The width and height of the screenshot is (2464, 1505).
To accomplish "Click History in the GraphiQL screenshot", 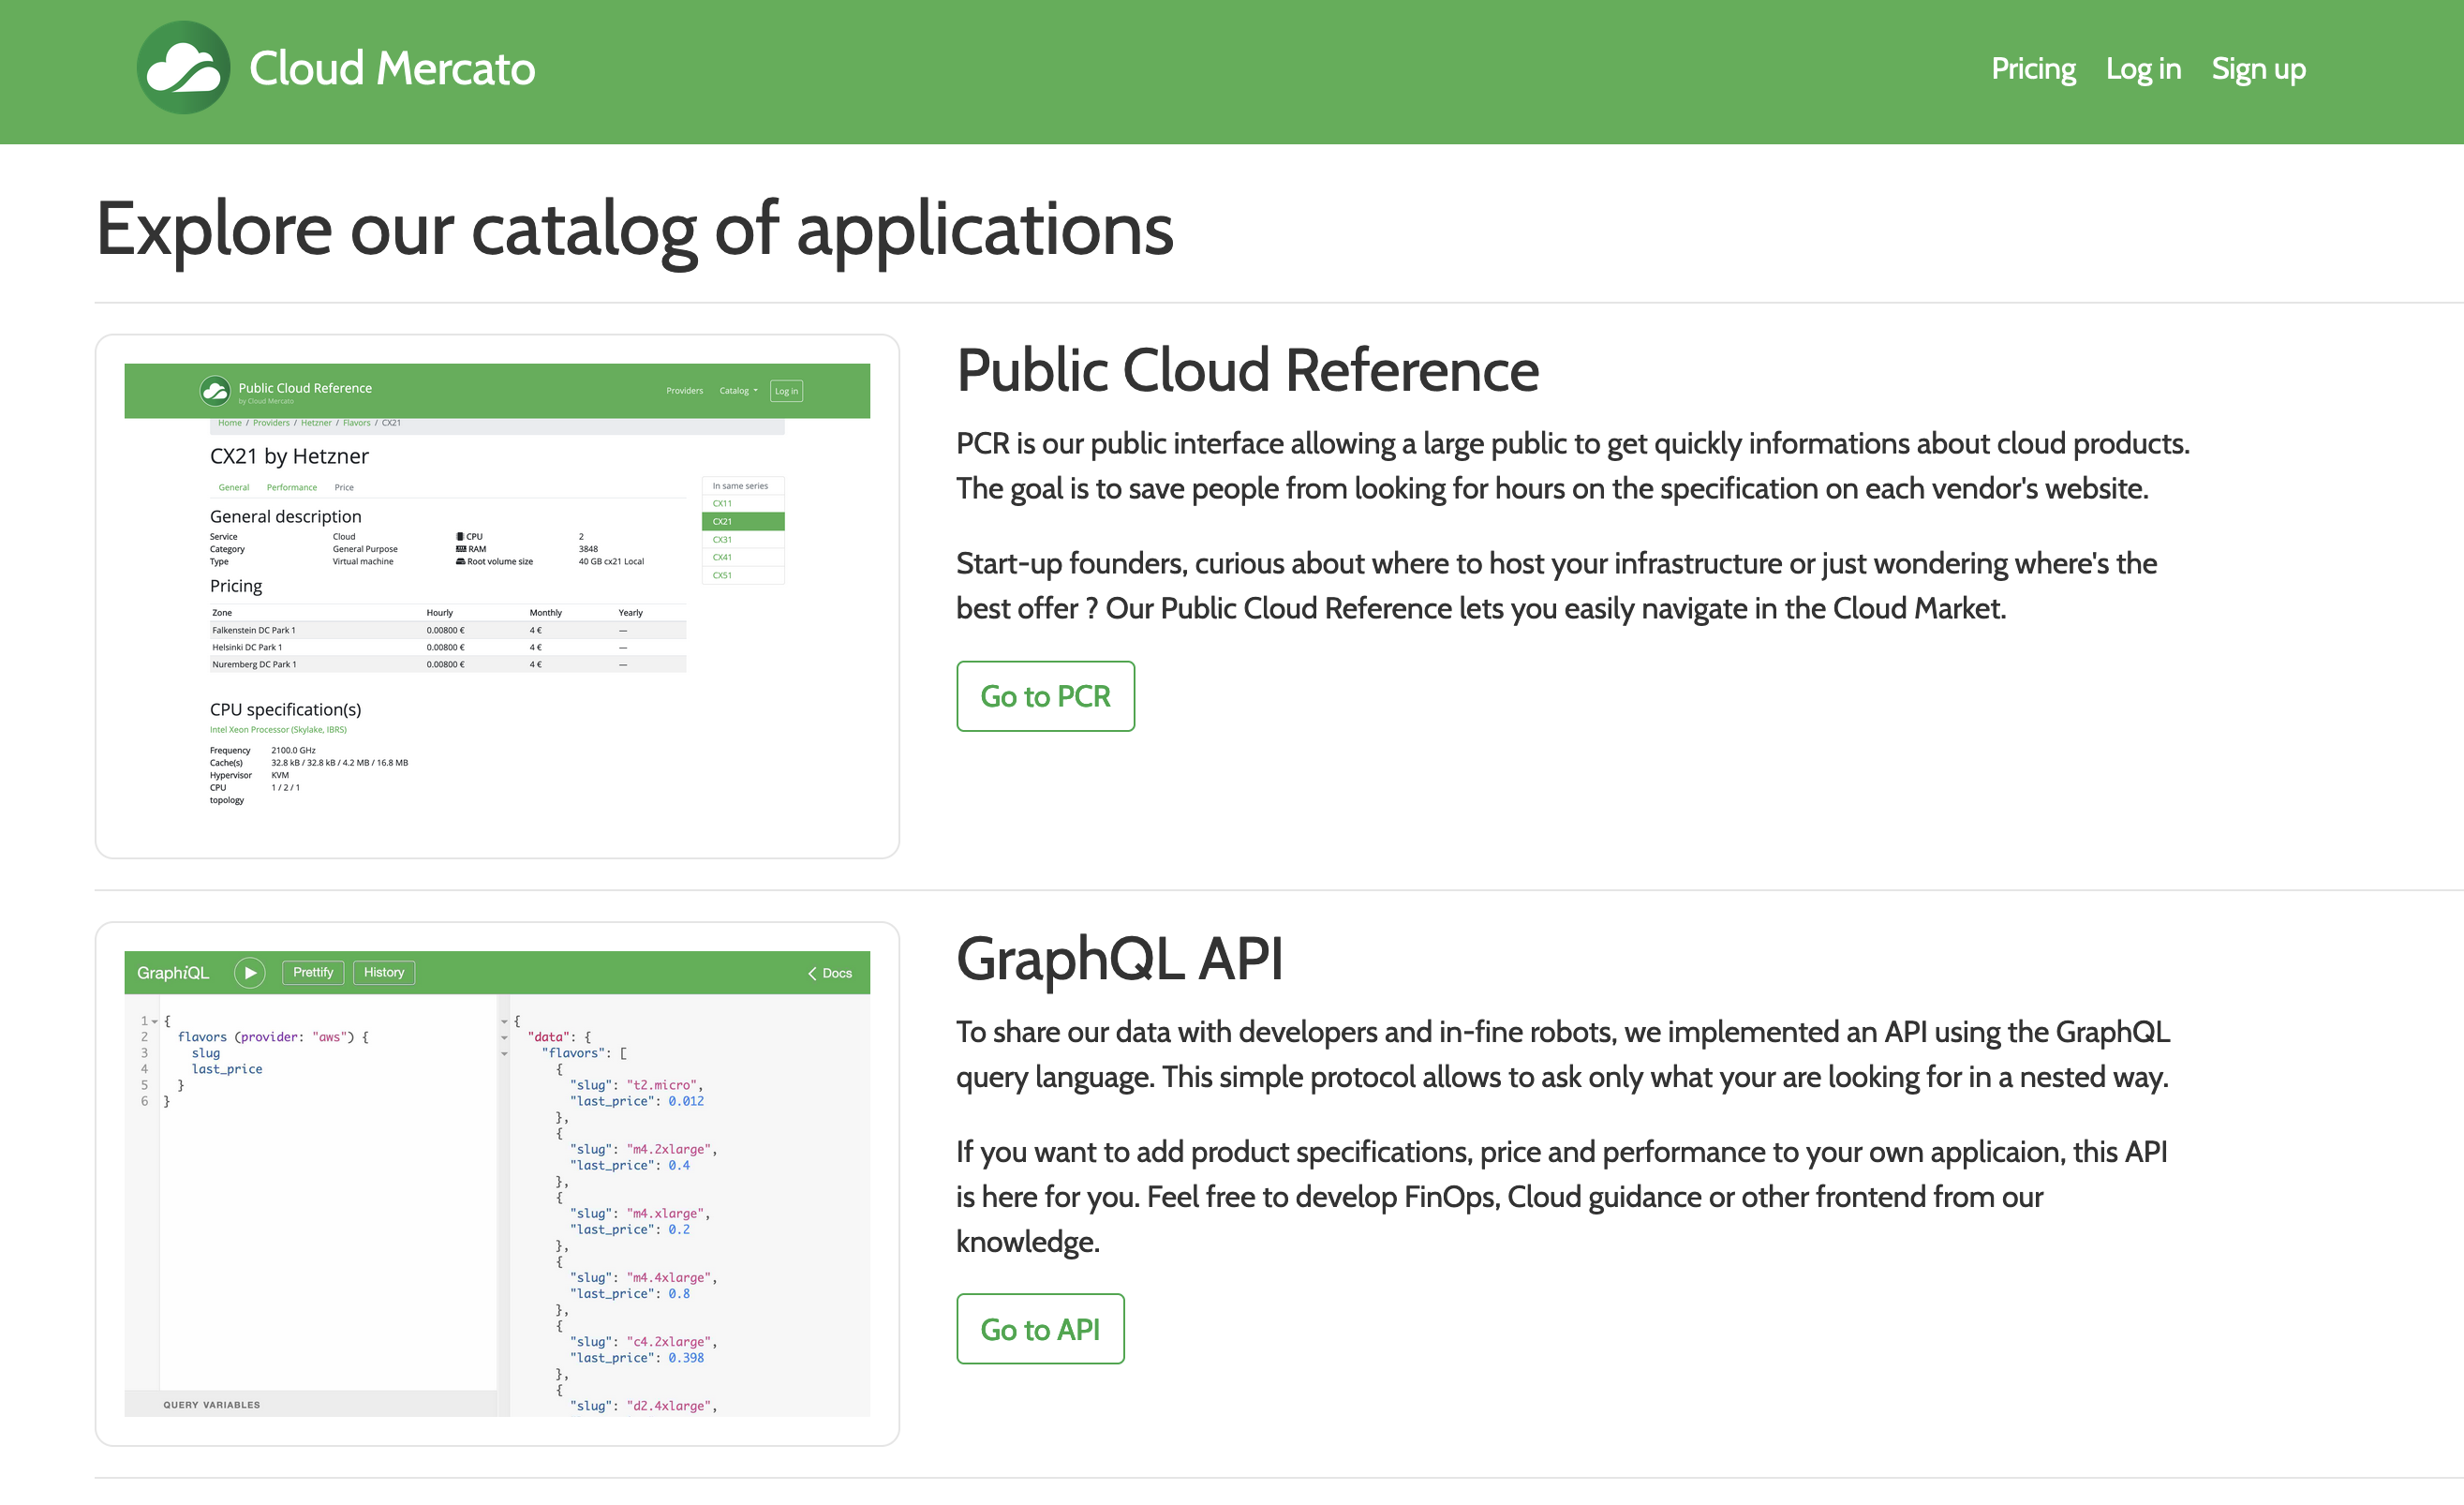I will tap(384, 972).
